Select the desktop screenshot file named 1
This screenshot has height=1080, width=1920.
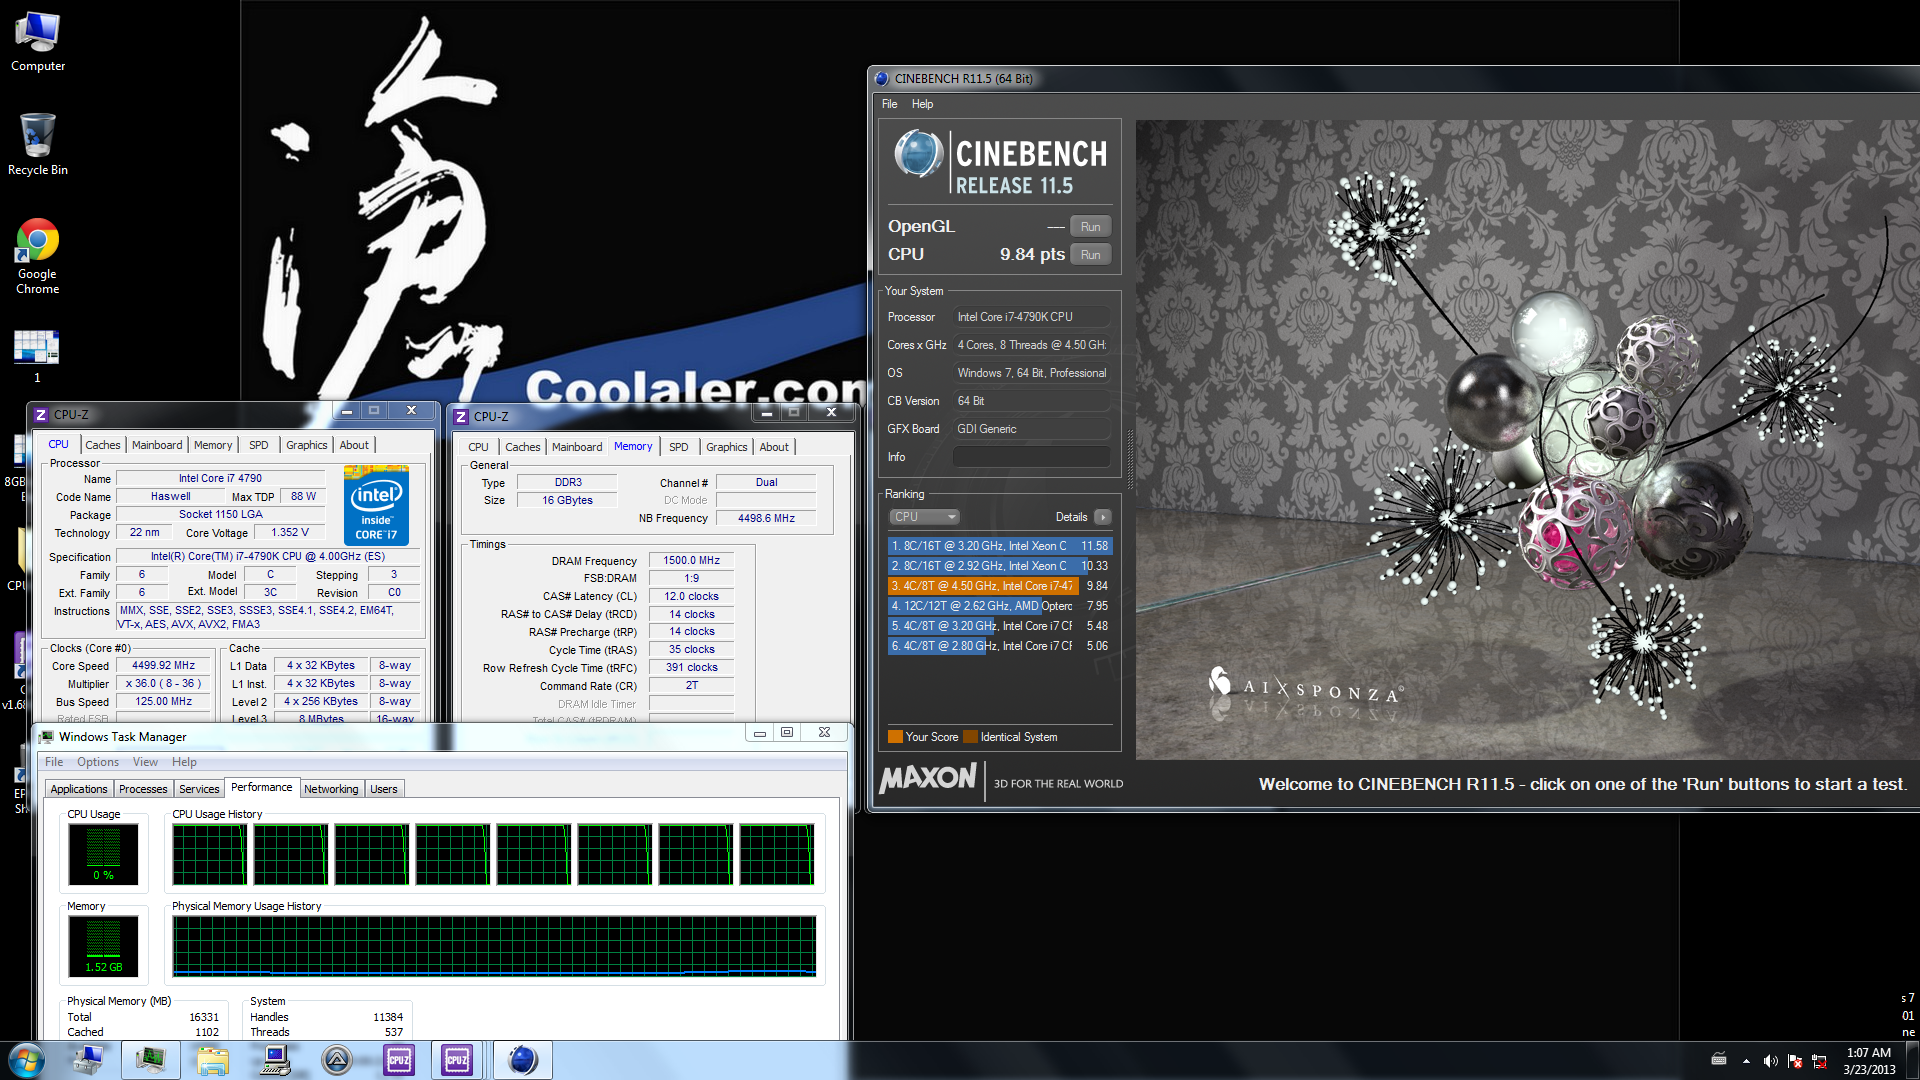37,356
